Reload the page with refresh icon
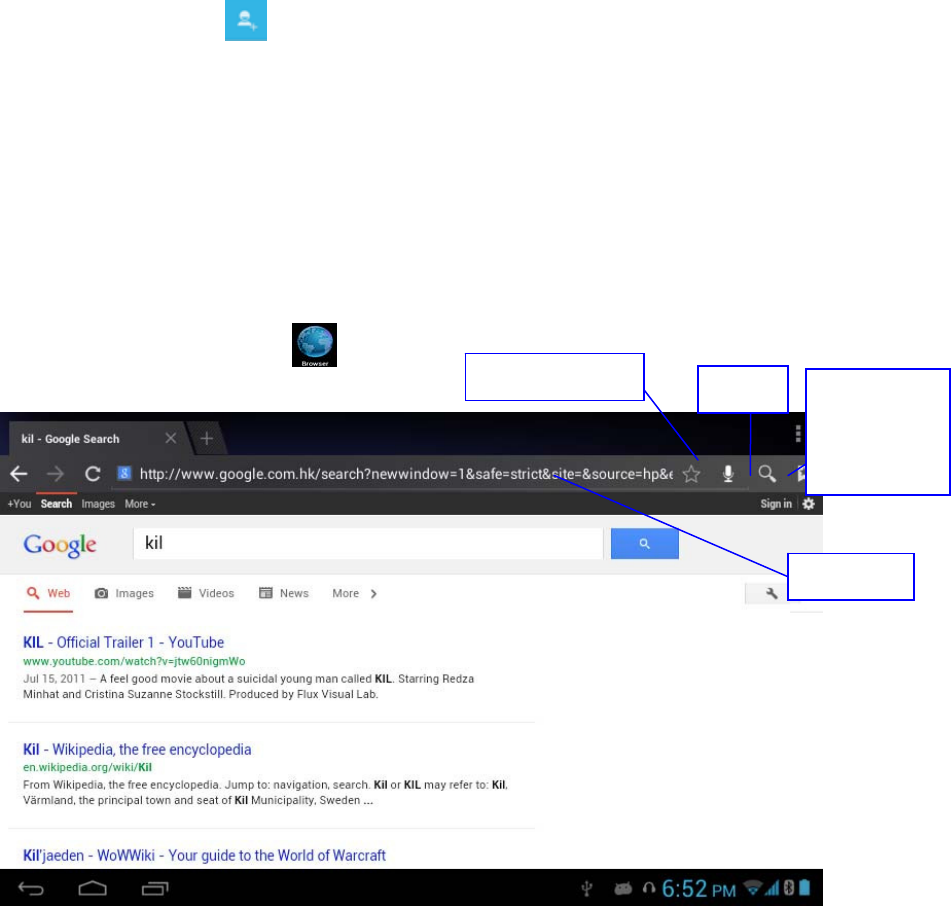 point(92,474)
